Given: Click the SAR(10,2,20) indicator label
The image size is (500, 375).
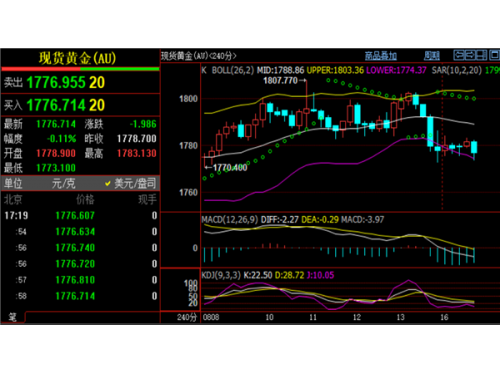Looking at the screenshot, I should (456, 70).
